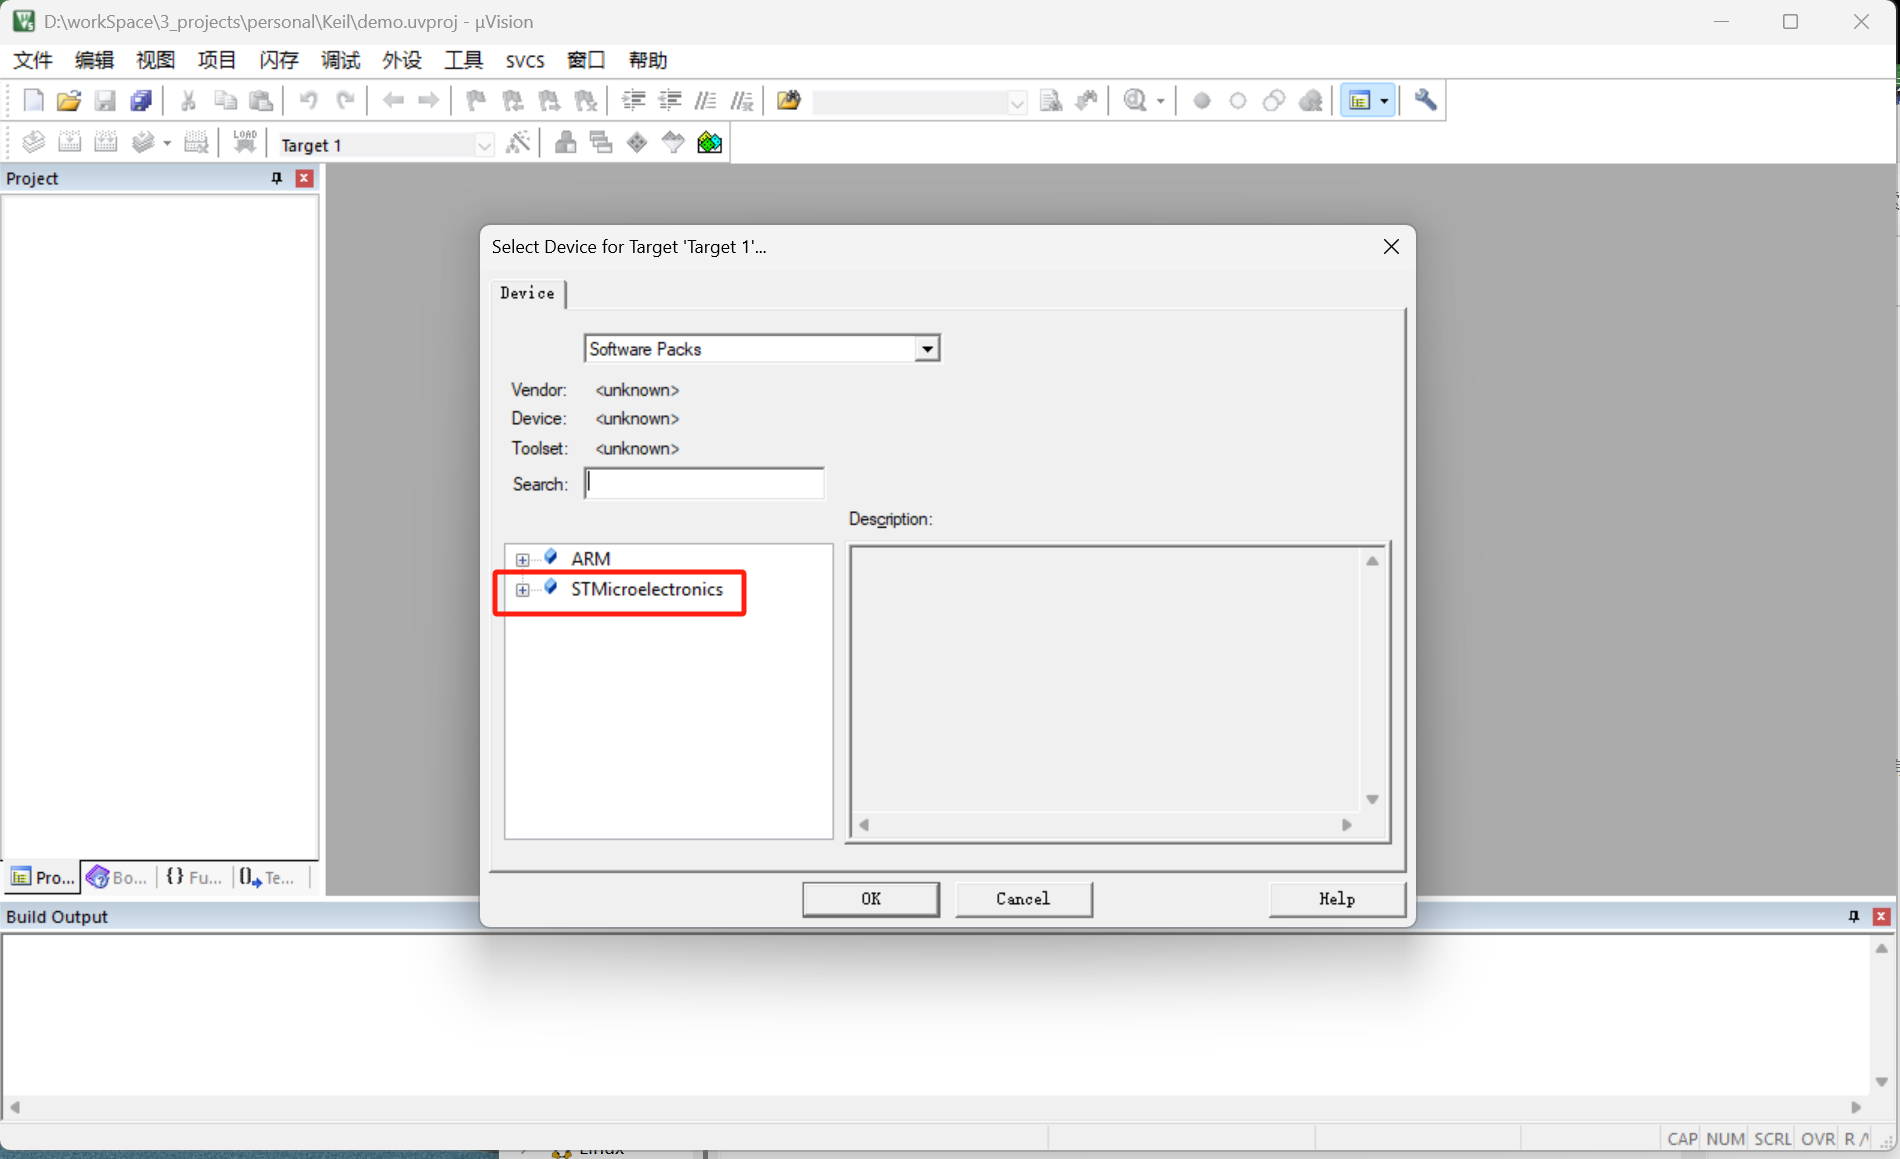Screen dimensions: 1900x1159
Task: Toggle the Project window layout button
Action: 1359,101
